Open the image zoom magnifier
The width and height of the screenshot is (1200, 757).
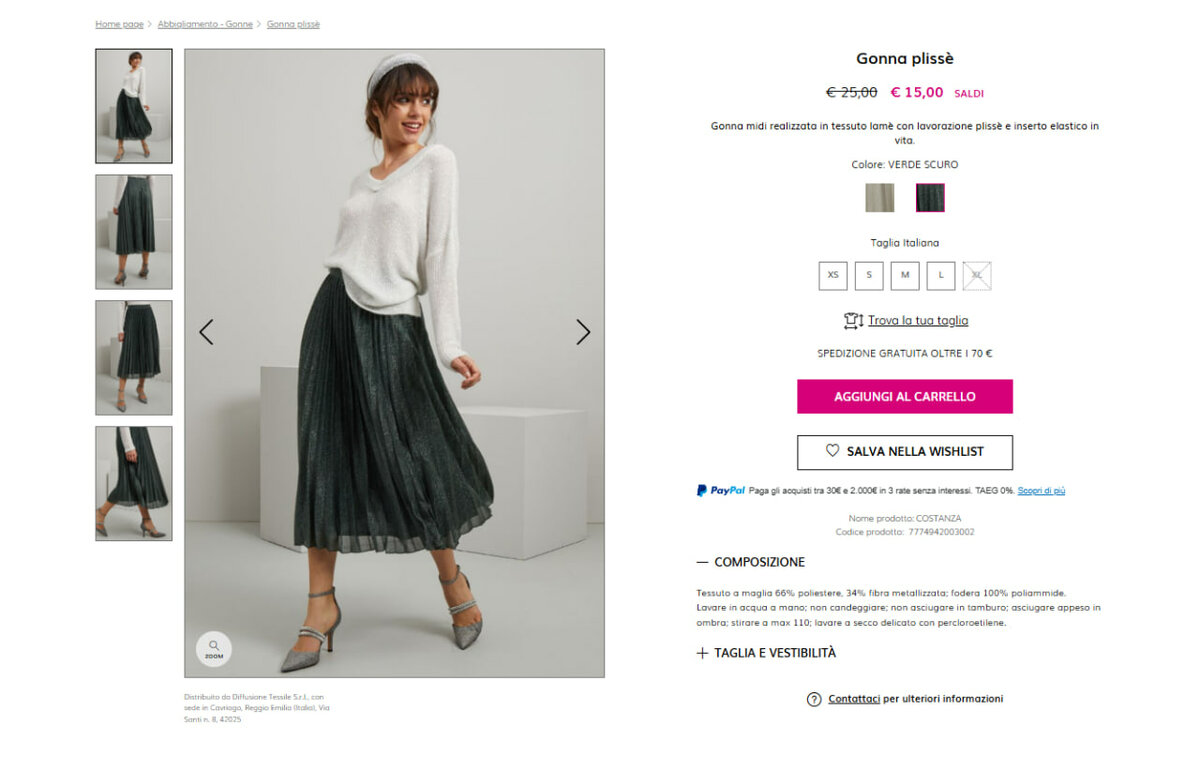tap(213, 649)
